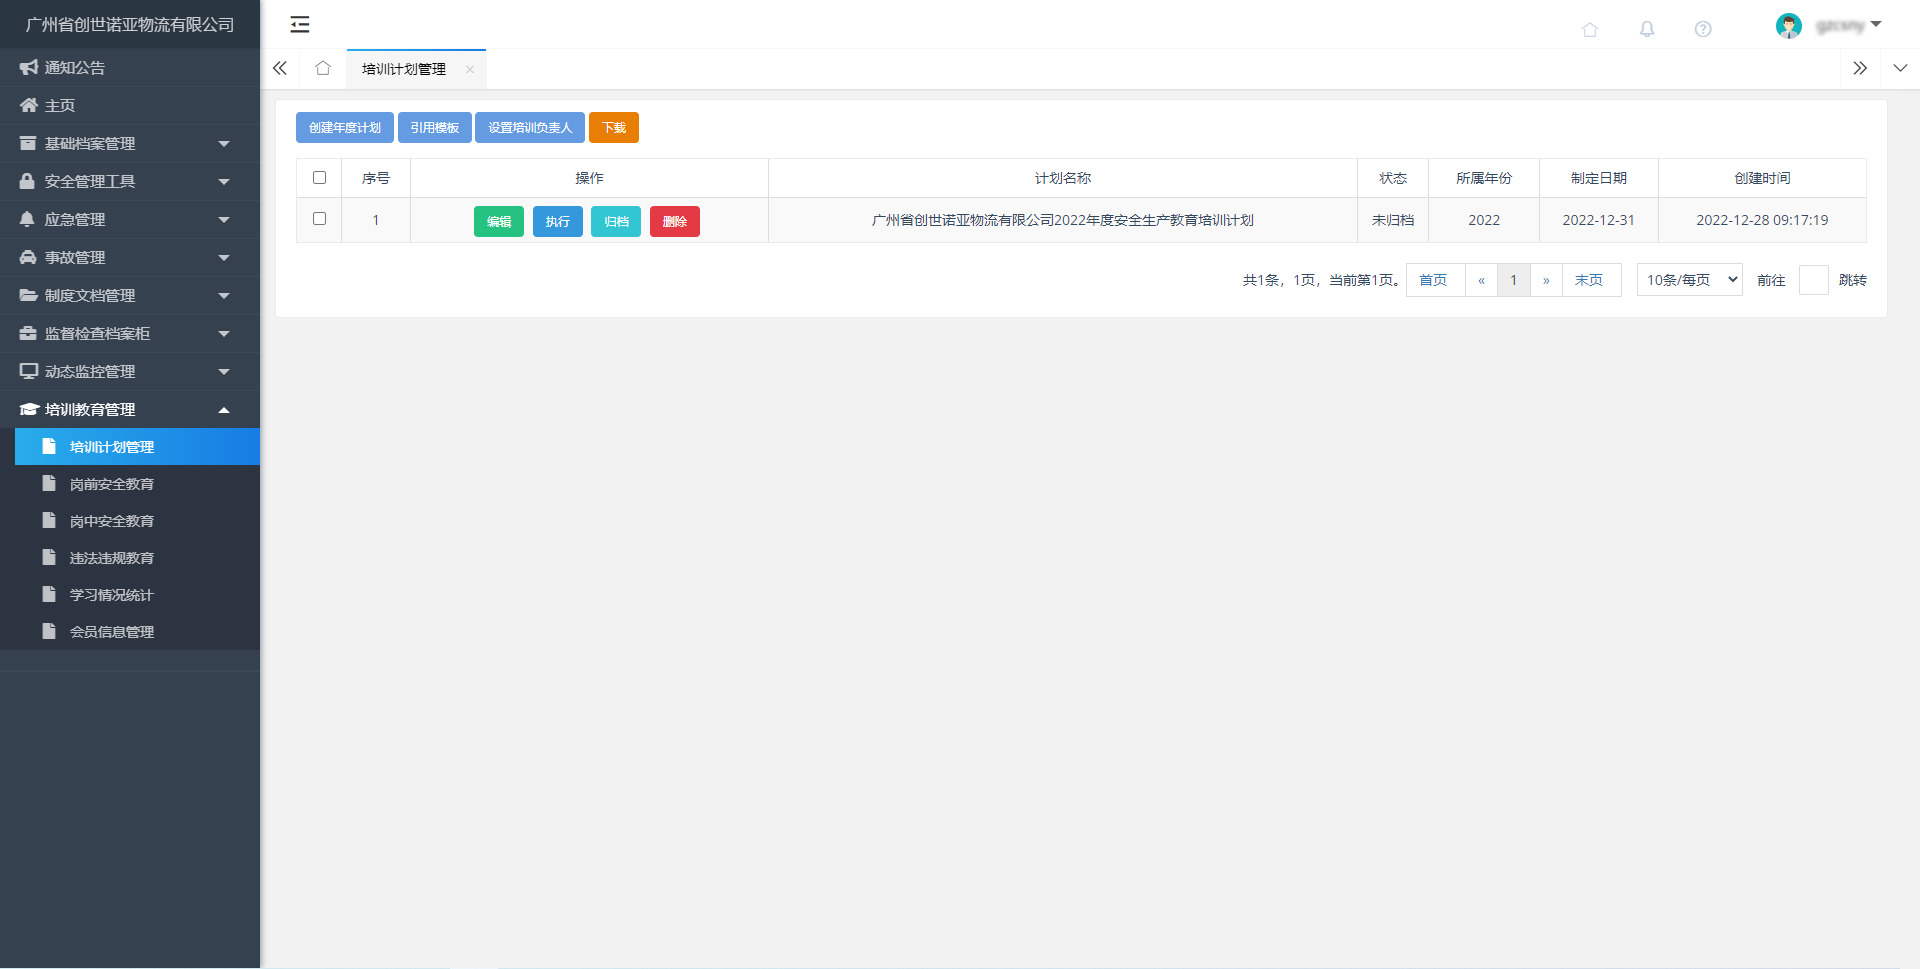Close the 培训计划管理 tab
1920x969 pixels.
click(470, 69)
